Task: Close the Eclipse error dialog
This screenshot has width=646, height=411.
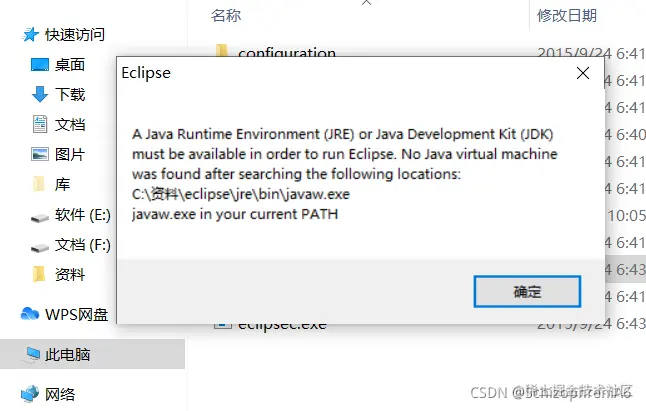Action: point(583,73)
